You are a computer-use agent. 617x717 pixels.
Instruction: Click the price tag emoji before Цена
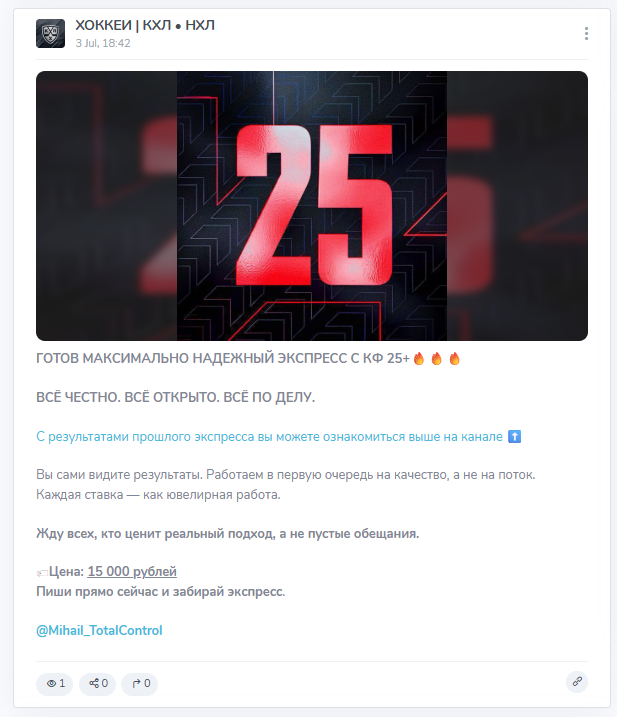42,573
